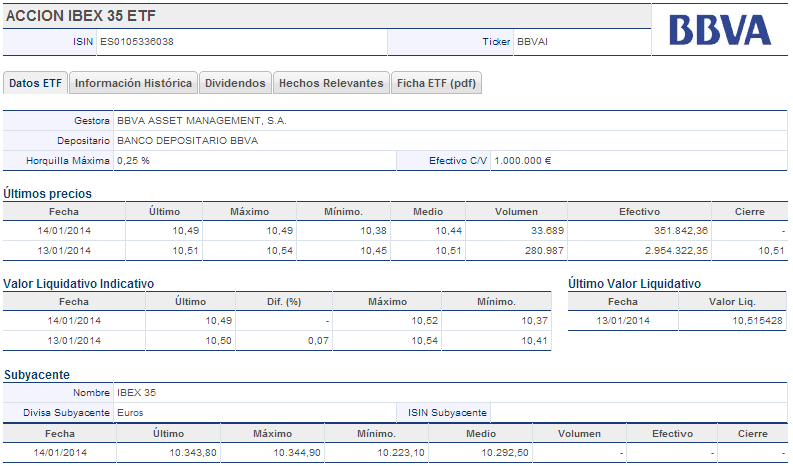Click the indicative máximo value 10,52

click(424, 321)
